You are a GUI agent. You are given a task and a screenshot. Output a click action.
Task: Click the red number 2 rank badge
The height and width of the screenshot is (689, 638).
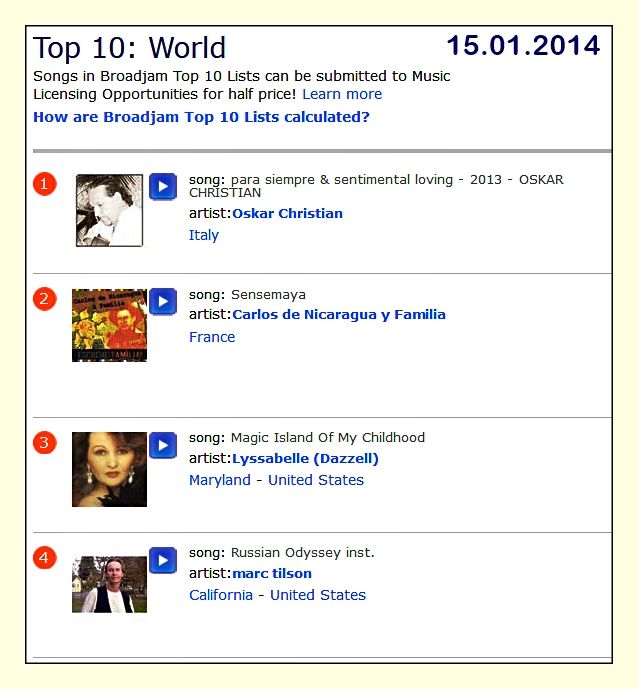(45, 299)
